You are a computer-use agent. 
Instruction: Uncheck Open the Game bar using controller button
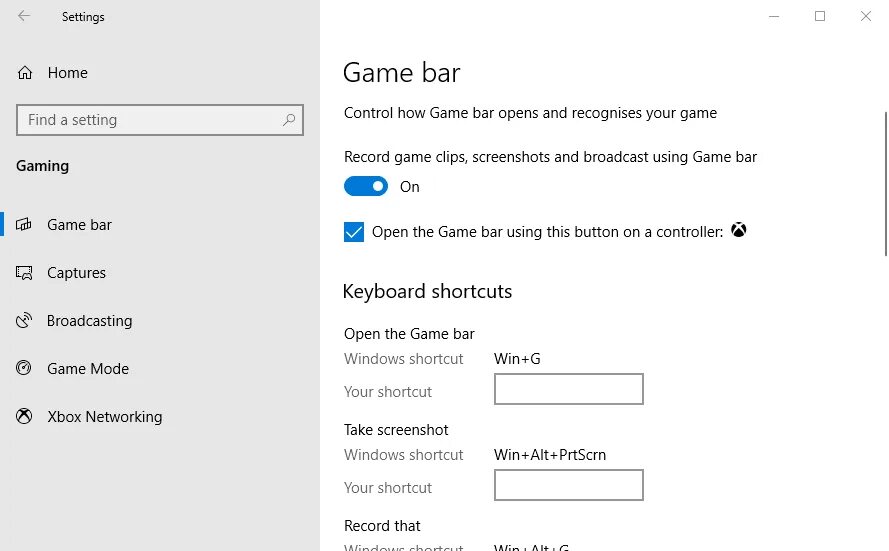click(354, 232)
